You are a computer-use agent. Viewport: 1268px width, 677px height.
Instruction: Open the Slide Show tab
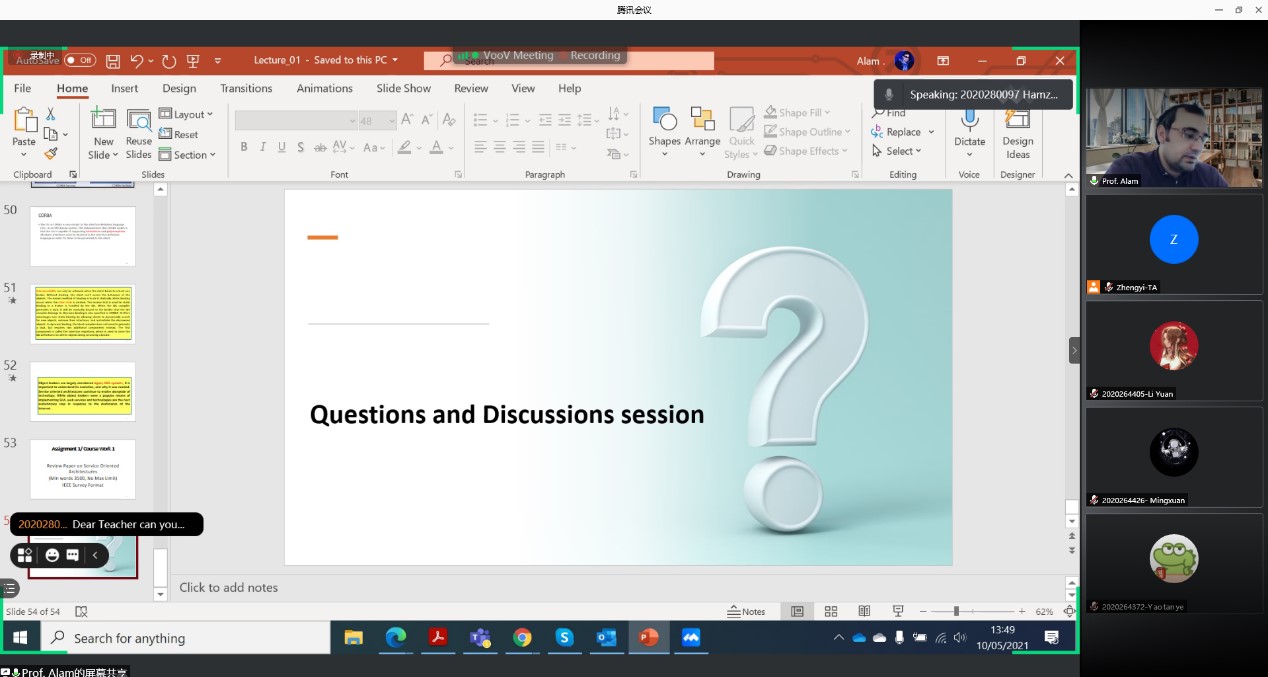403,88
